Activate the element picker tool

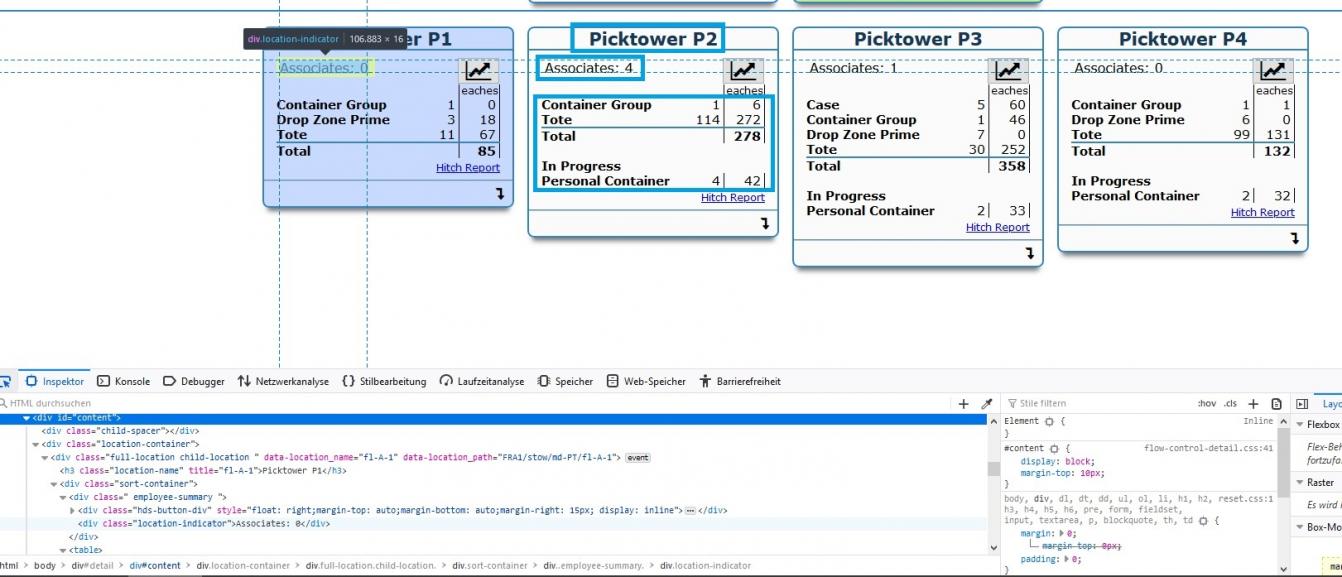(x=6, y=381)
